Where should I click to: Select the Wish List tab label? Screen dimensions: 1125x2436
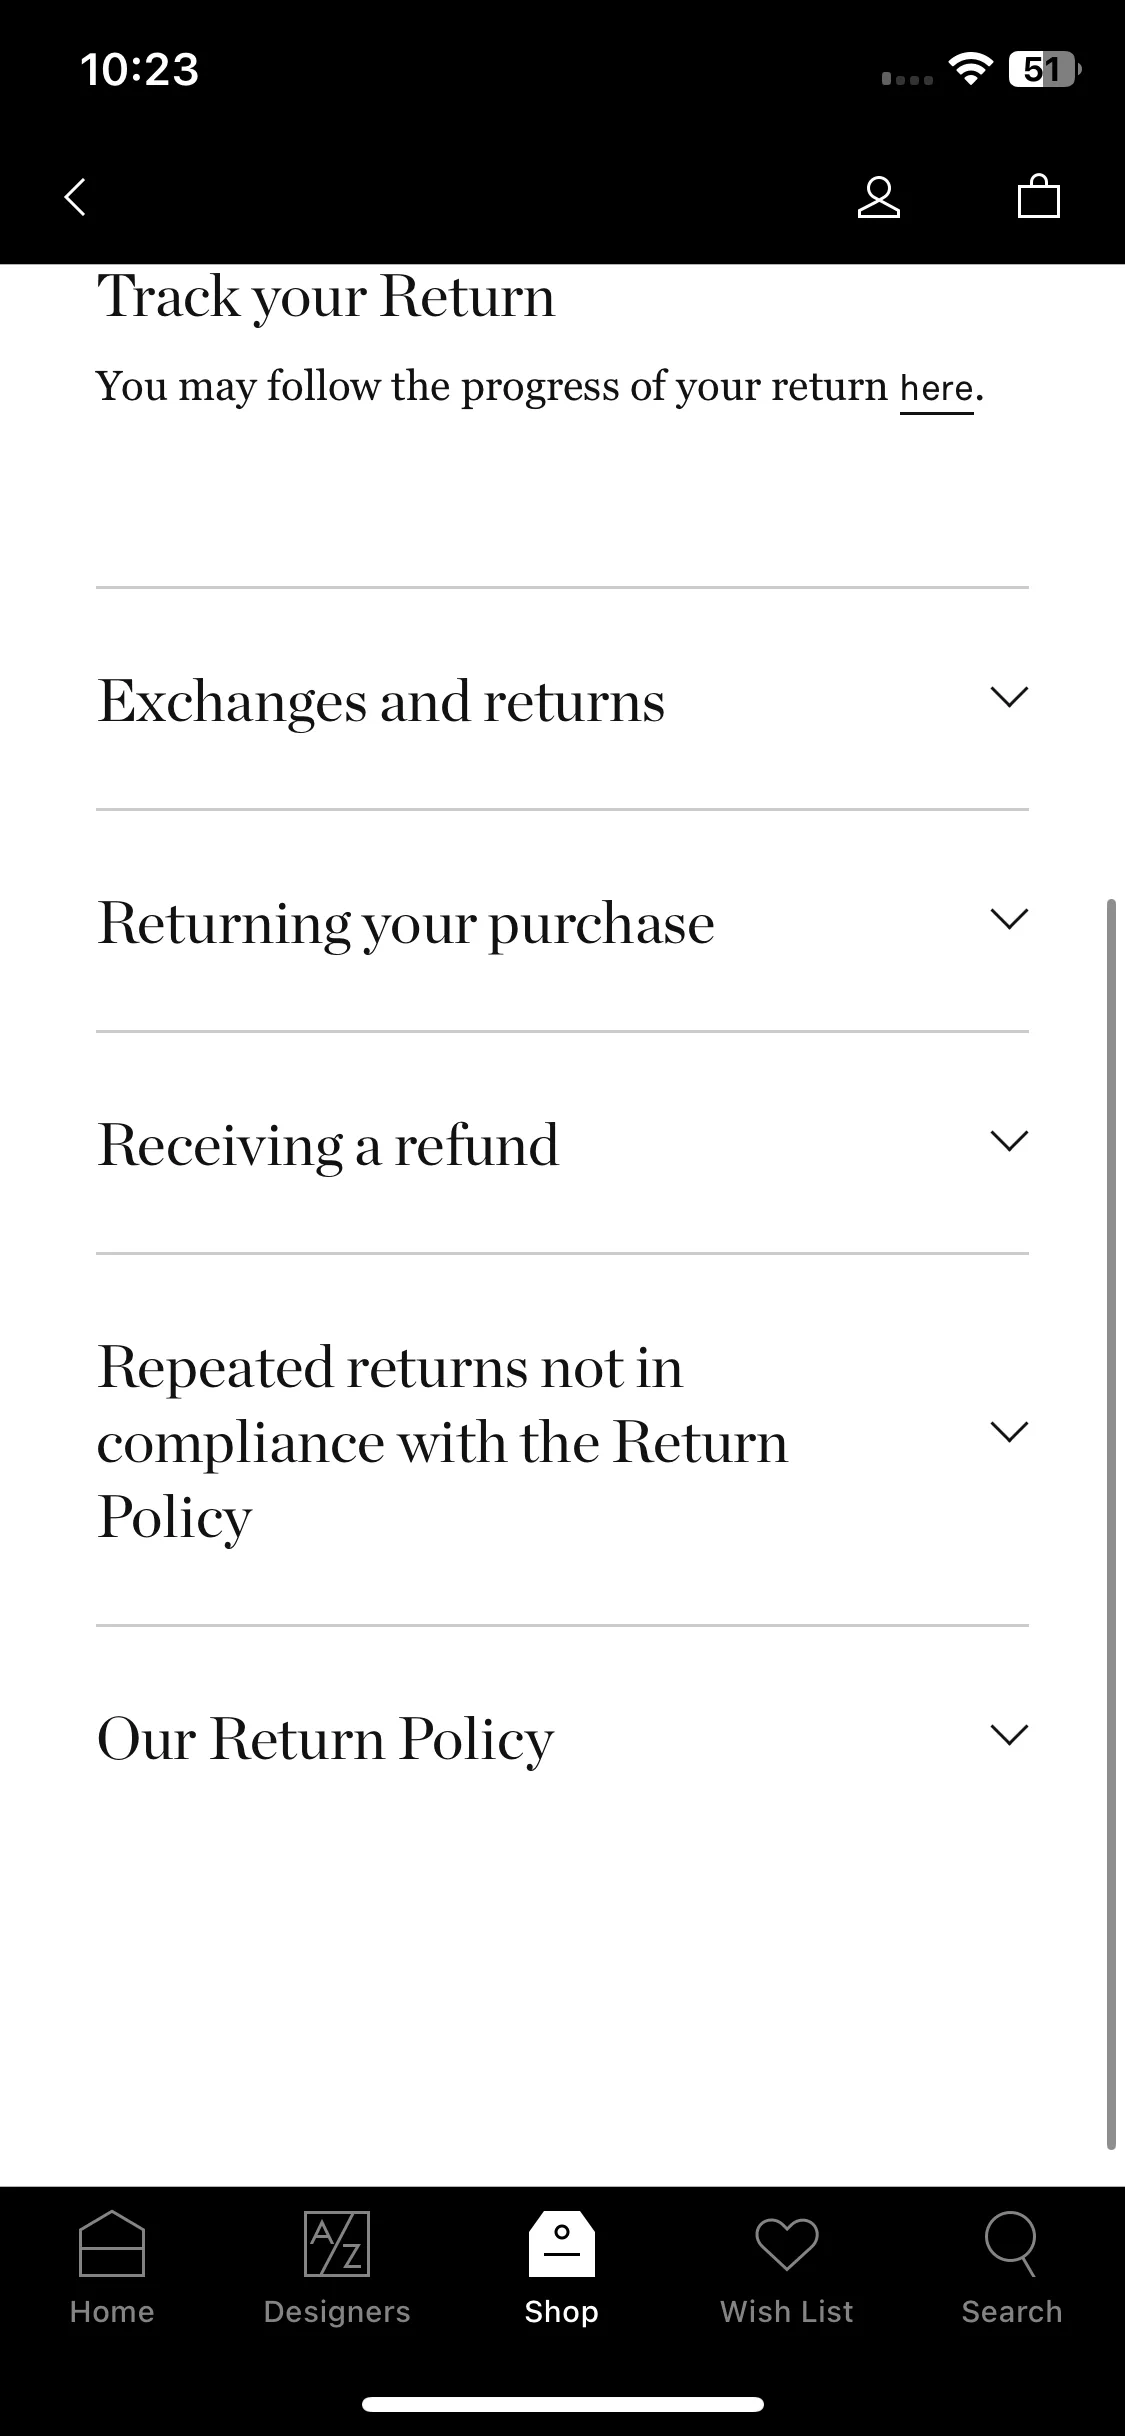point(787,2312)
